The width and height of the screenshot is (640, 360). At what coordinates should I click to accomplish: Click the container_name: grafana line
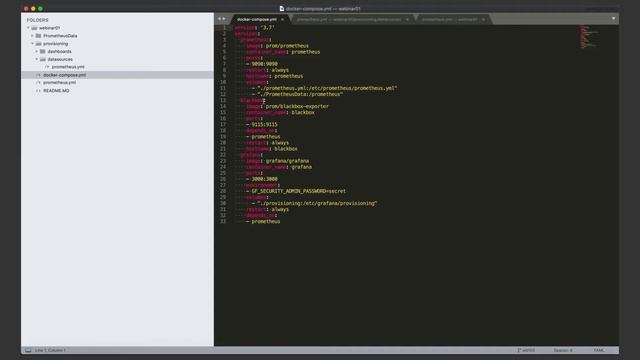(279, 167)
